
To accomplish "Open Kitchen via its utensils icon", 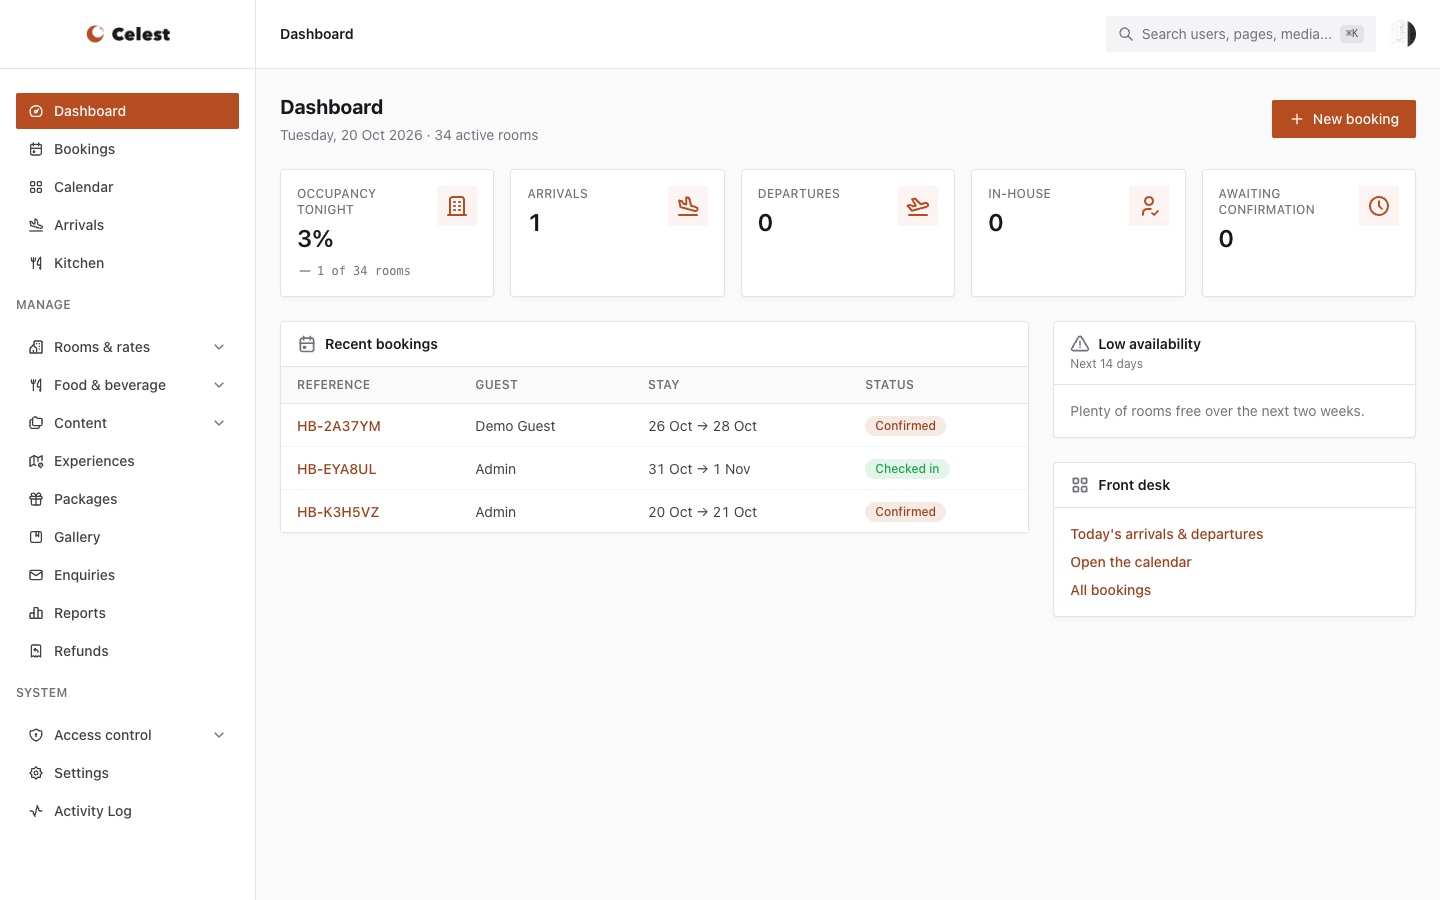I will click(x=36, y=263).
